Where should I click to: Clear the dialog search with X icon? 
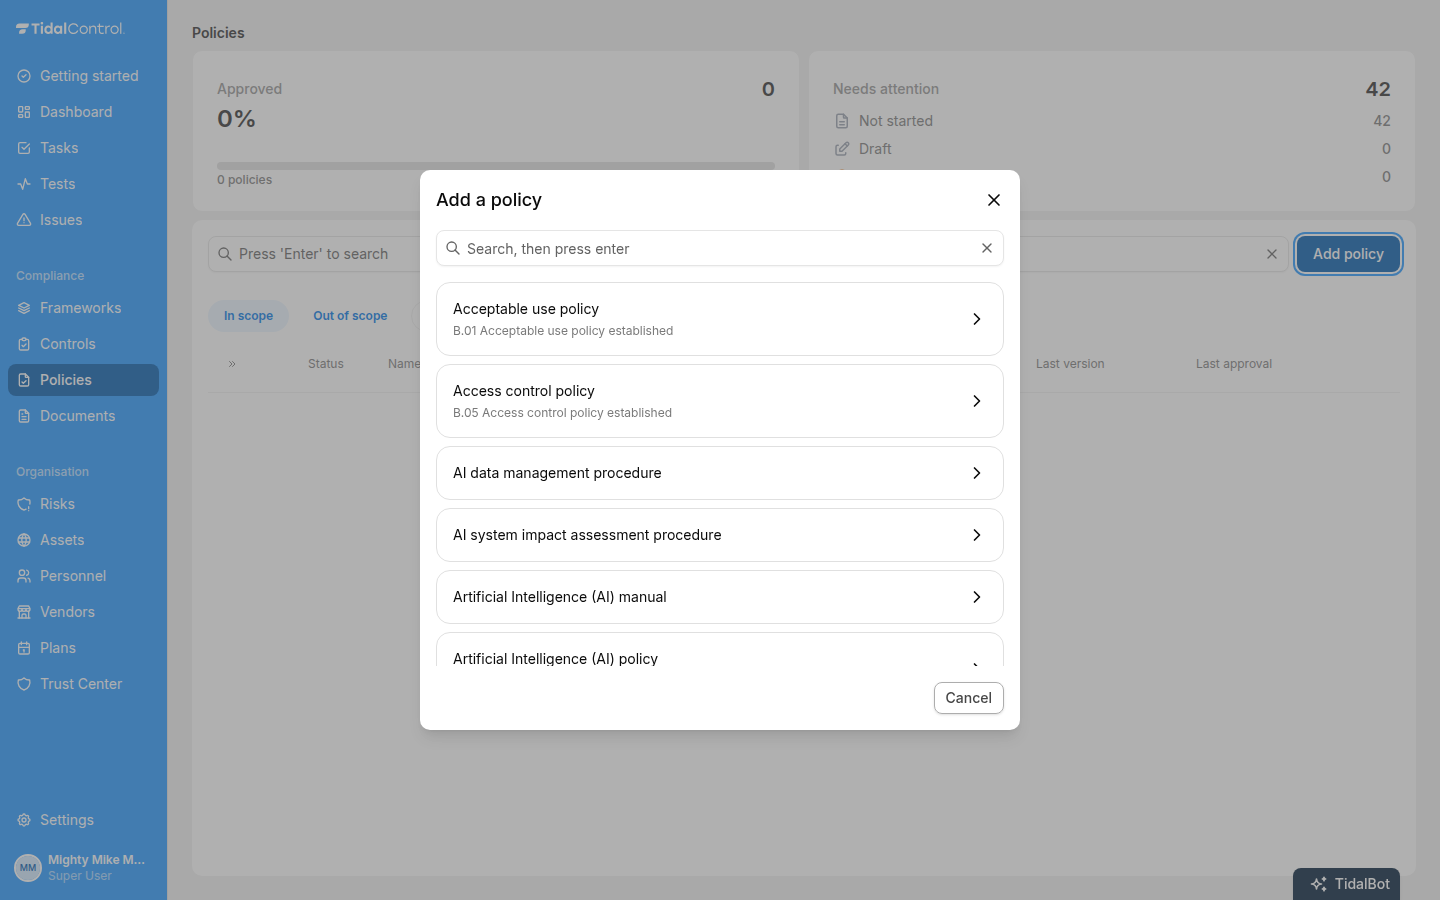pos(987,248)
